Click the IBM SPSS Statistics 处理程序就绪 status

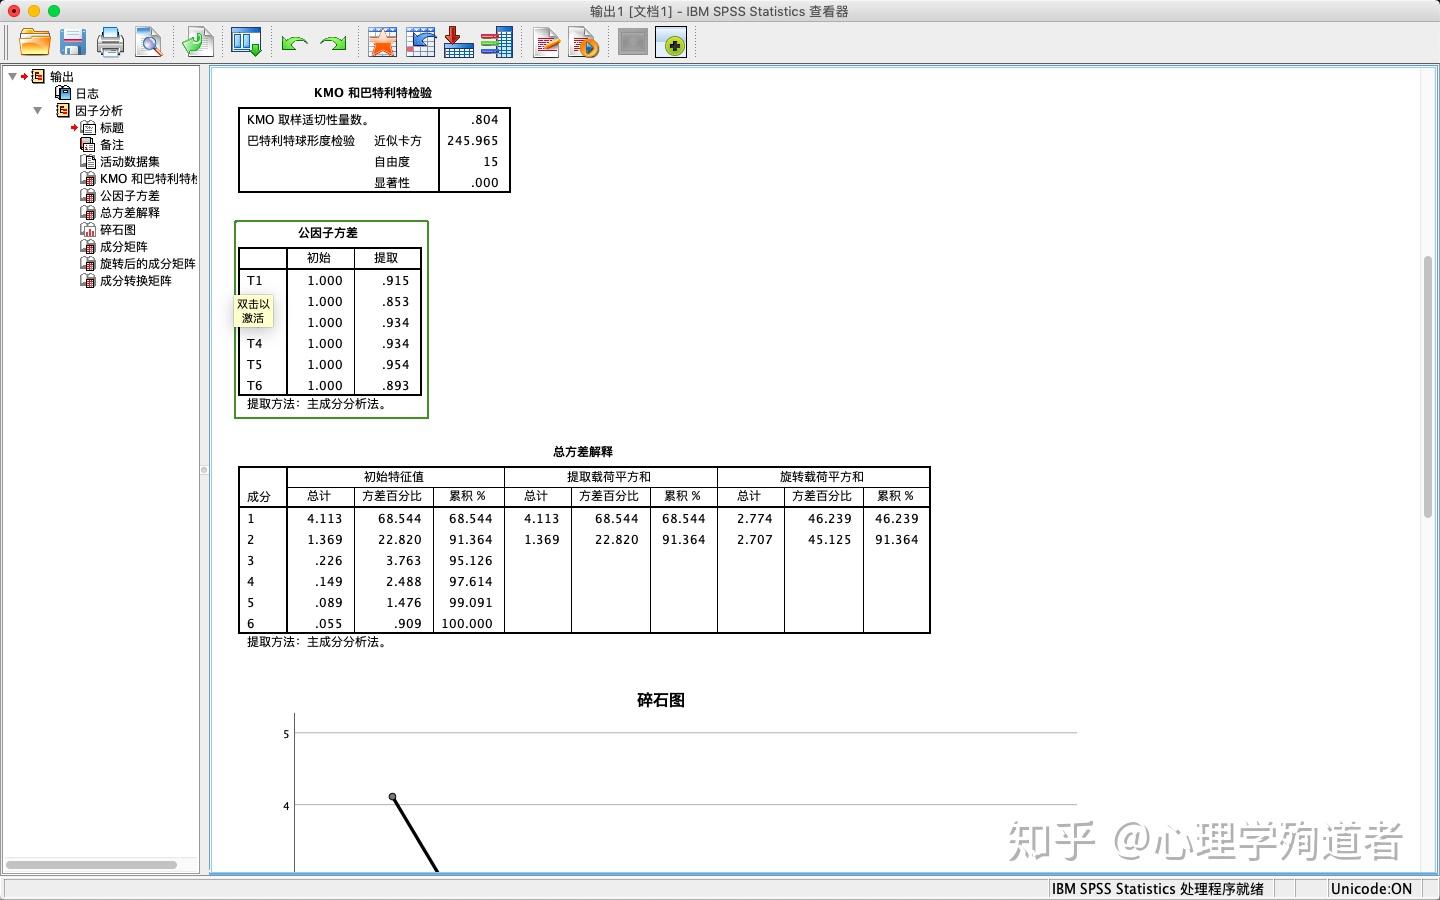1158,888
